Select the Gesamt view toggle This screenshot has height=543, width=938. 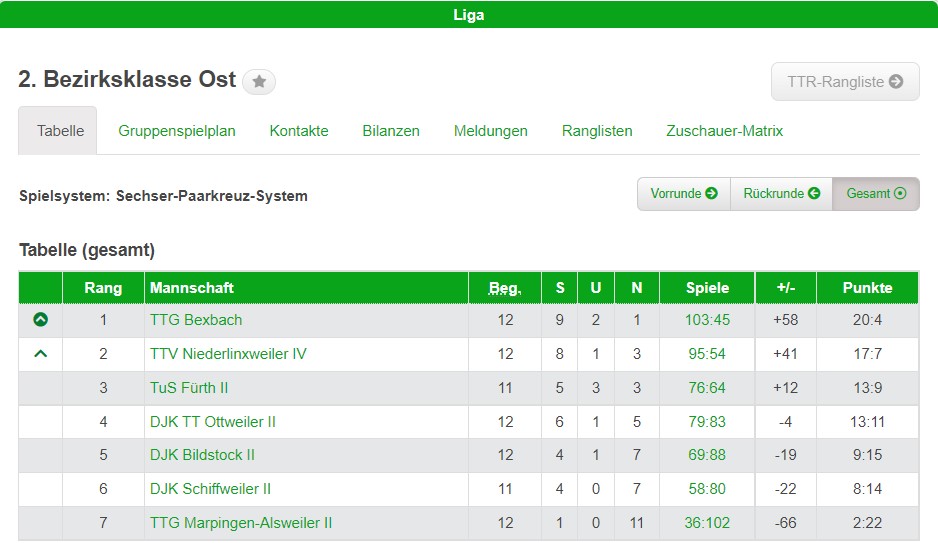(x=876, y=194)
